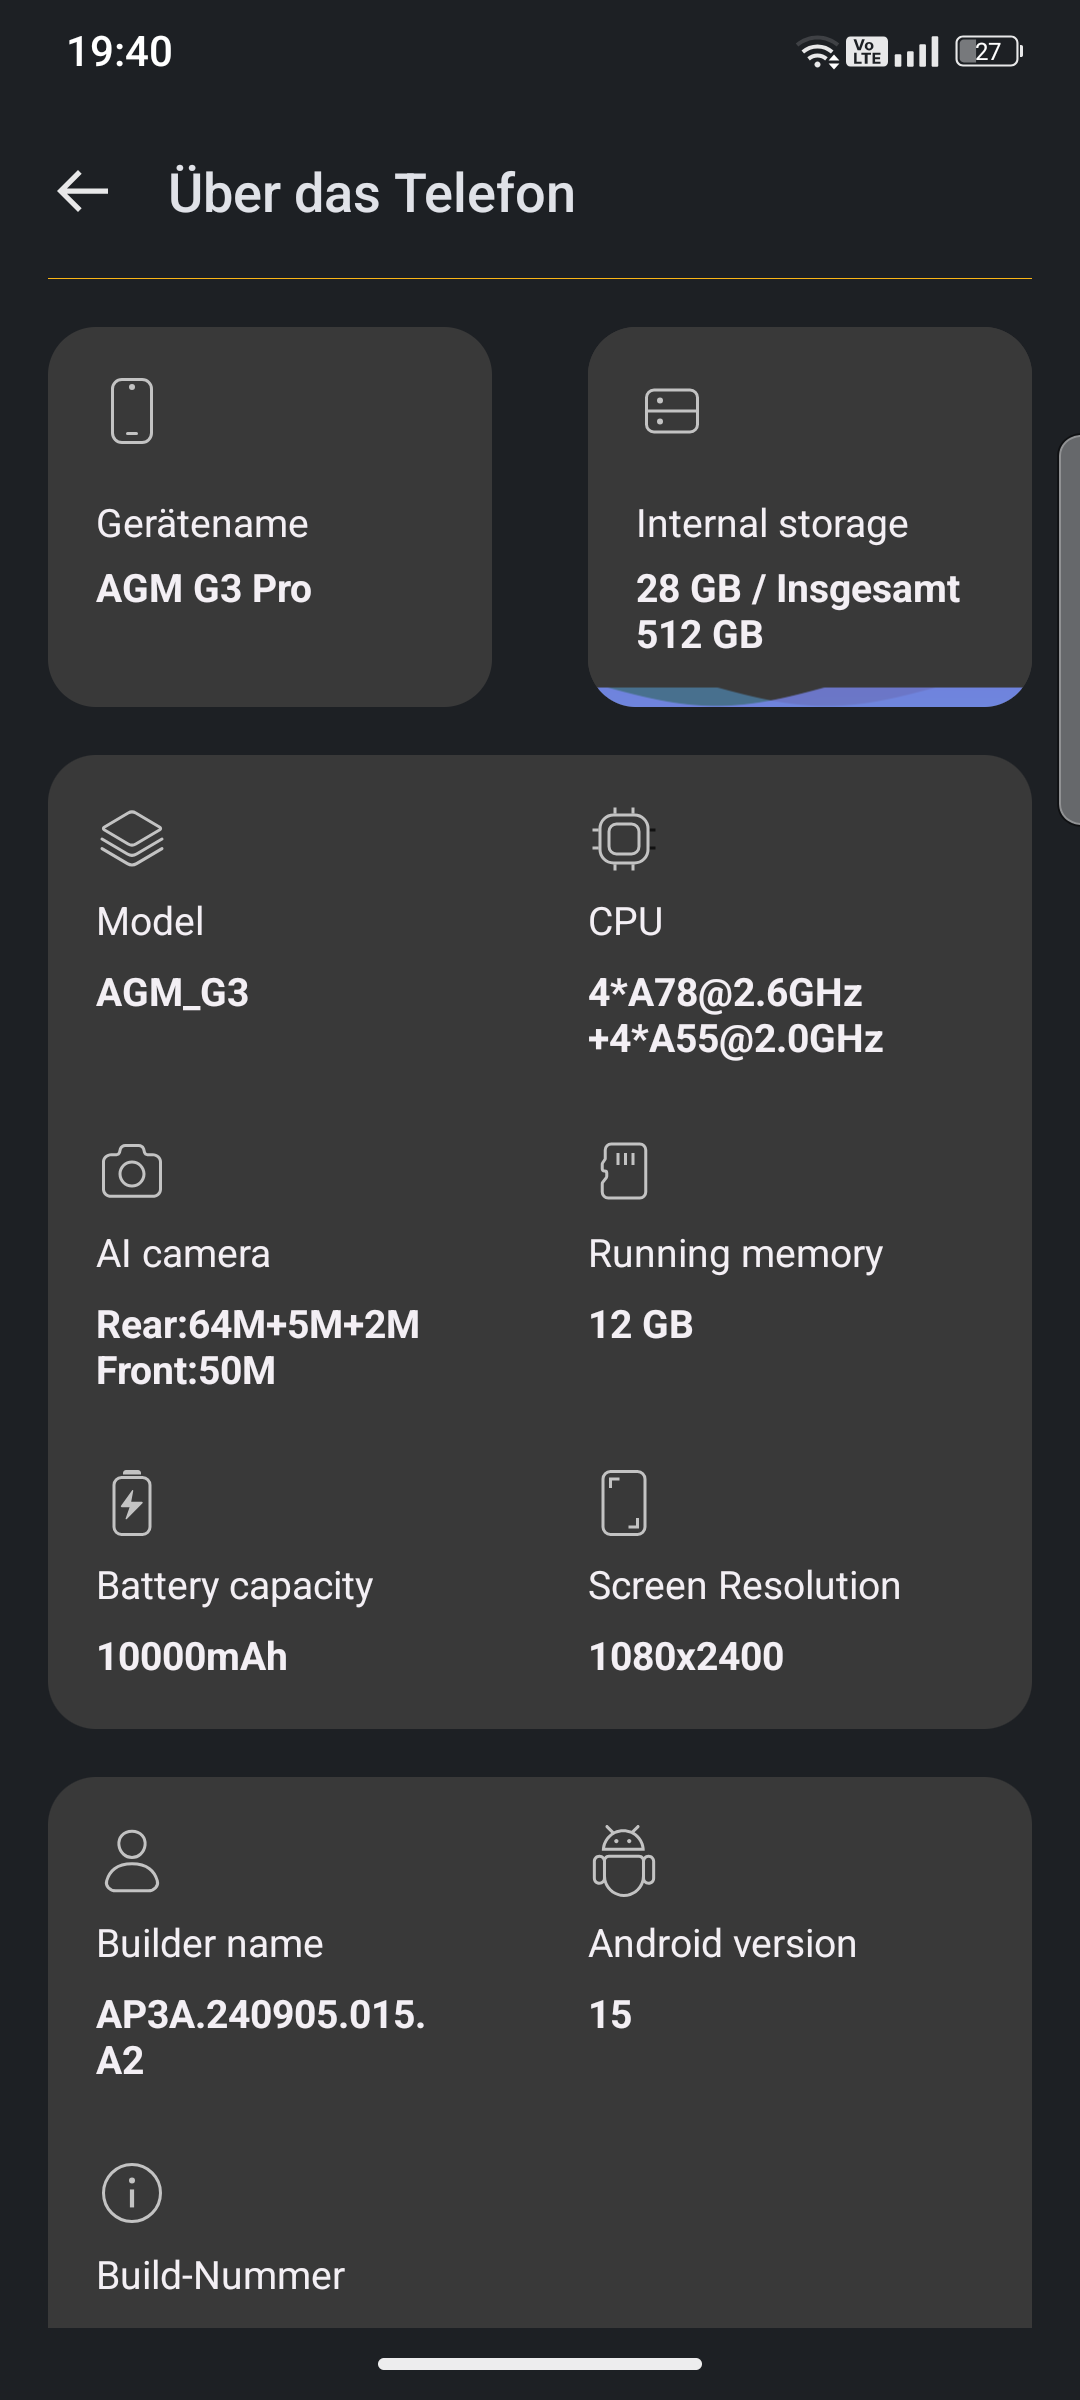Tap the Build-Nummer label

(x=221, y=2276)
